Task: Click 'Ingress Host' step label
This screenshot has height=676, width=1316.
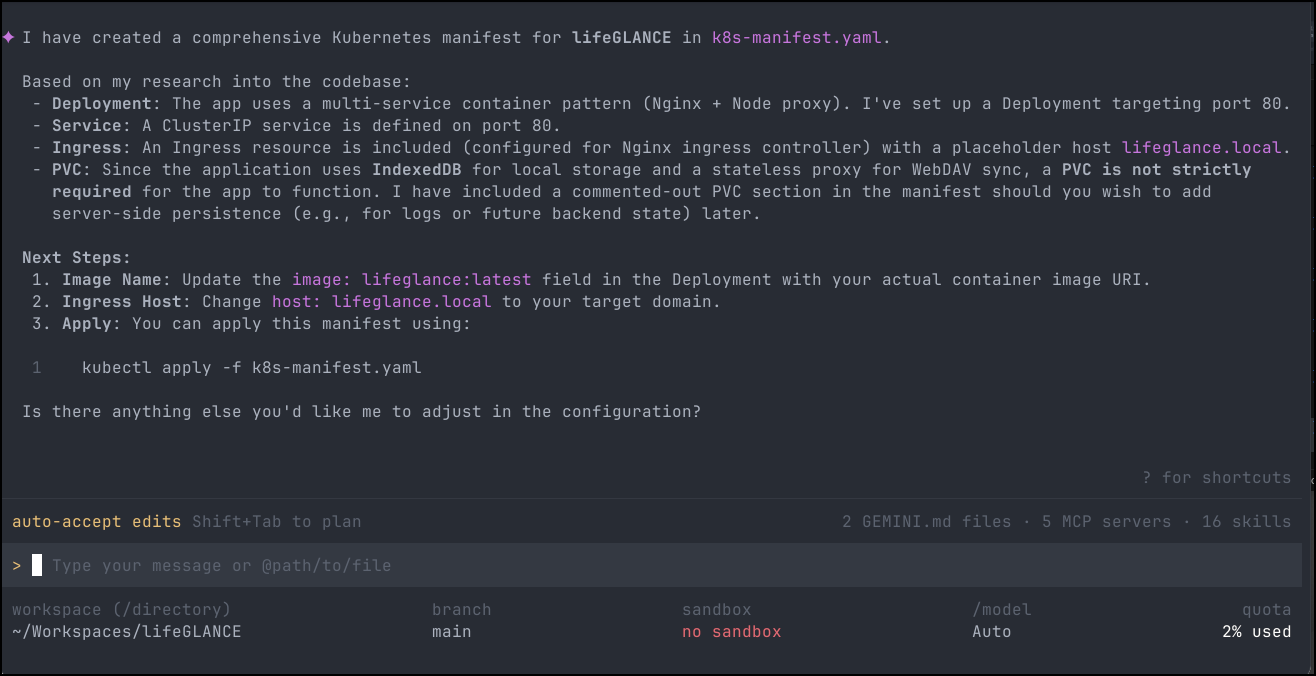Action: tap(122, 302)
